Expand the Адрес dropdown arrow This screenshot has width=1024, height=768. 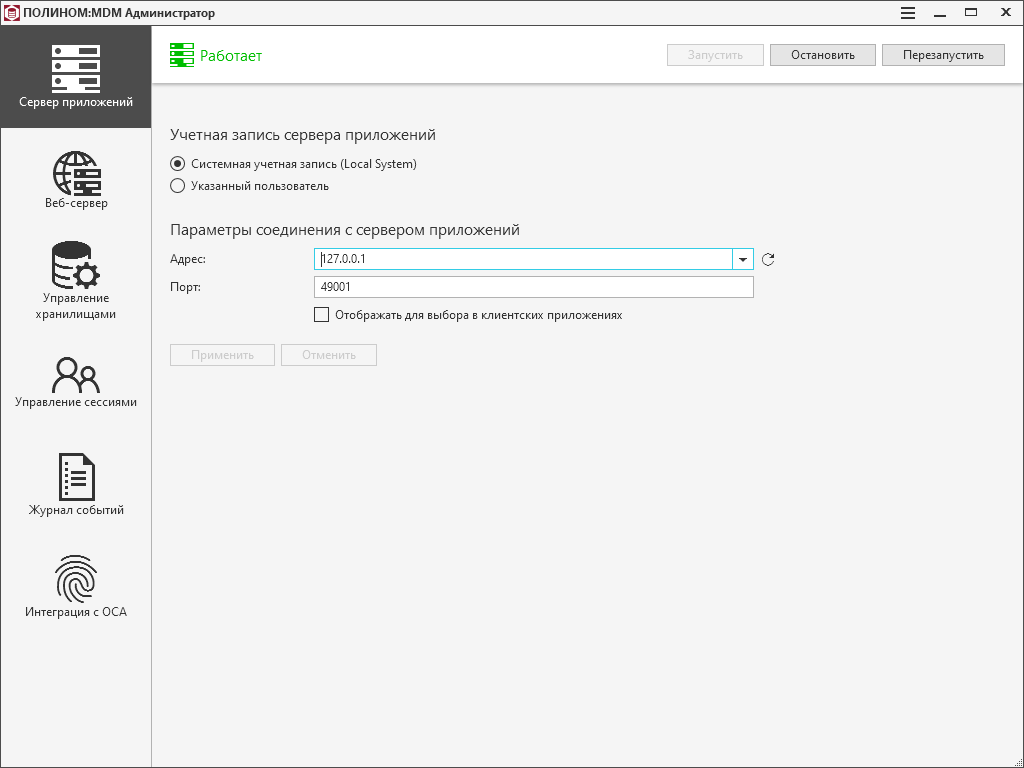743,260
